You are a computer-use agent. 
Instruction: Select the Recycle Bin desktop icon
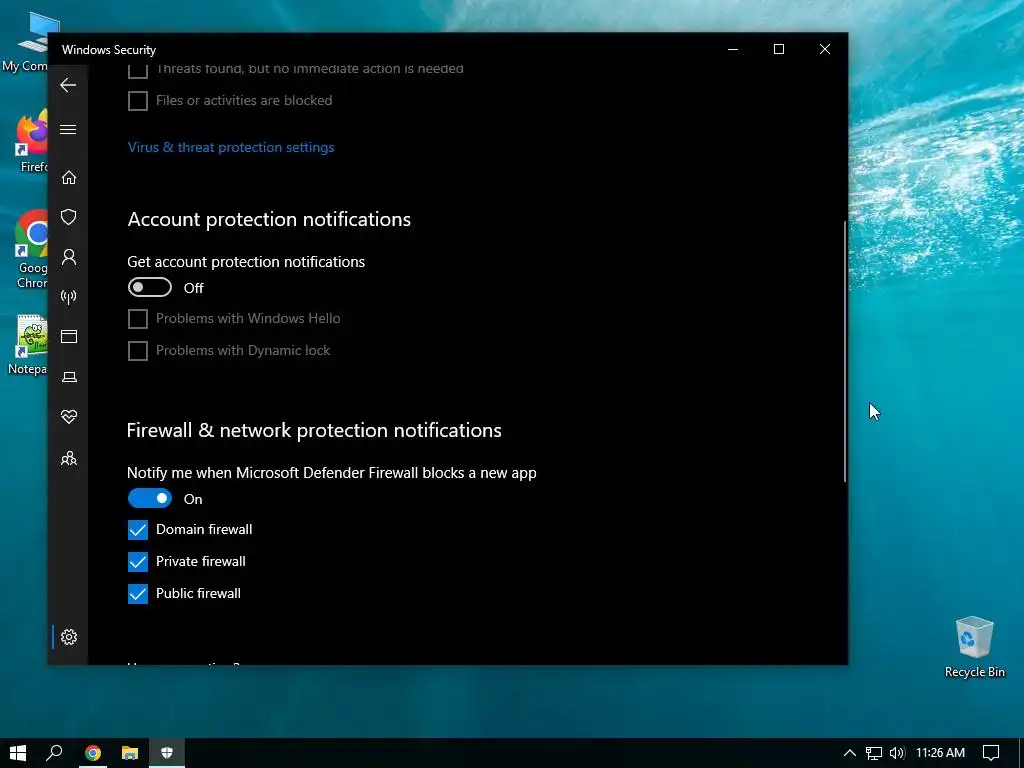click(x=974, y=647)
